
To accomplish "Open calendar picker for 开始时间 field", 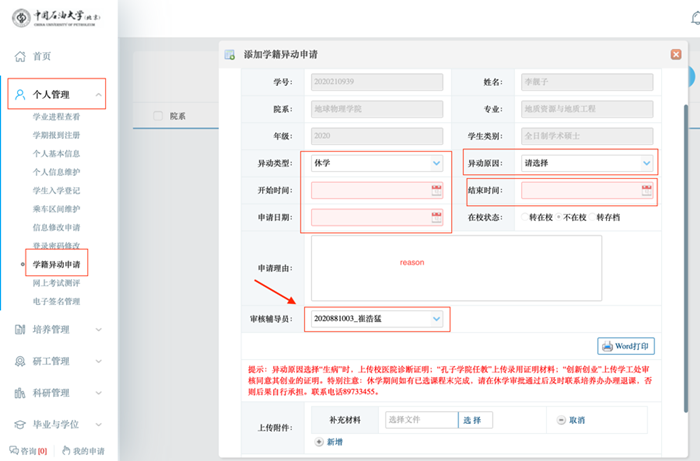I will click(436, 190).
